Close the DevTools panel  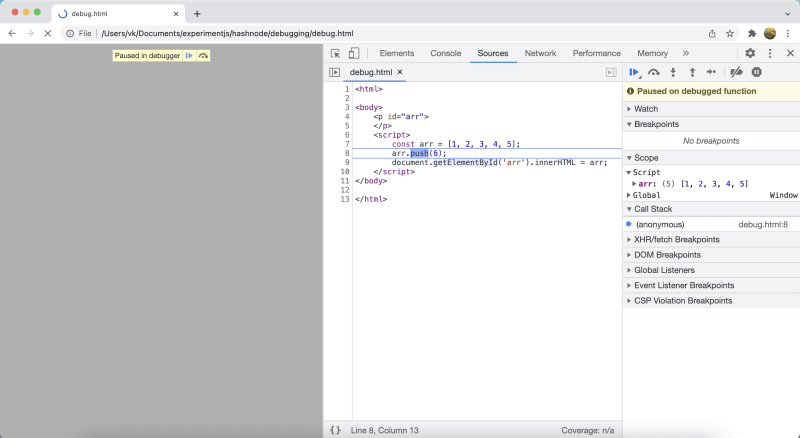click(790, 53)
